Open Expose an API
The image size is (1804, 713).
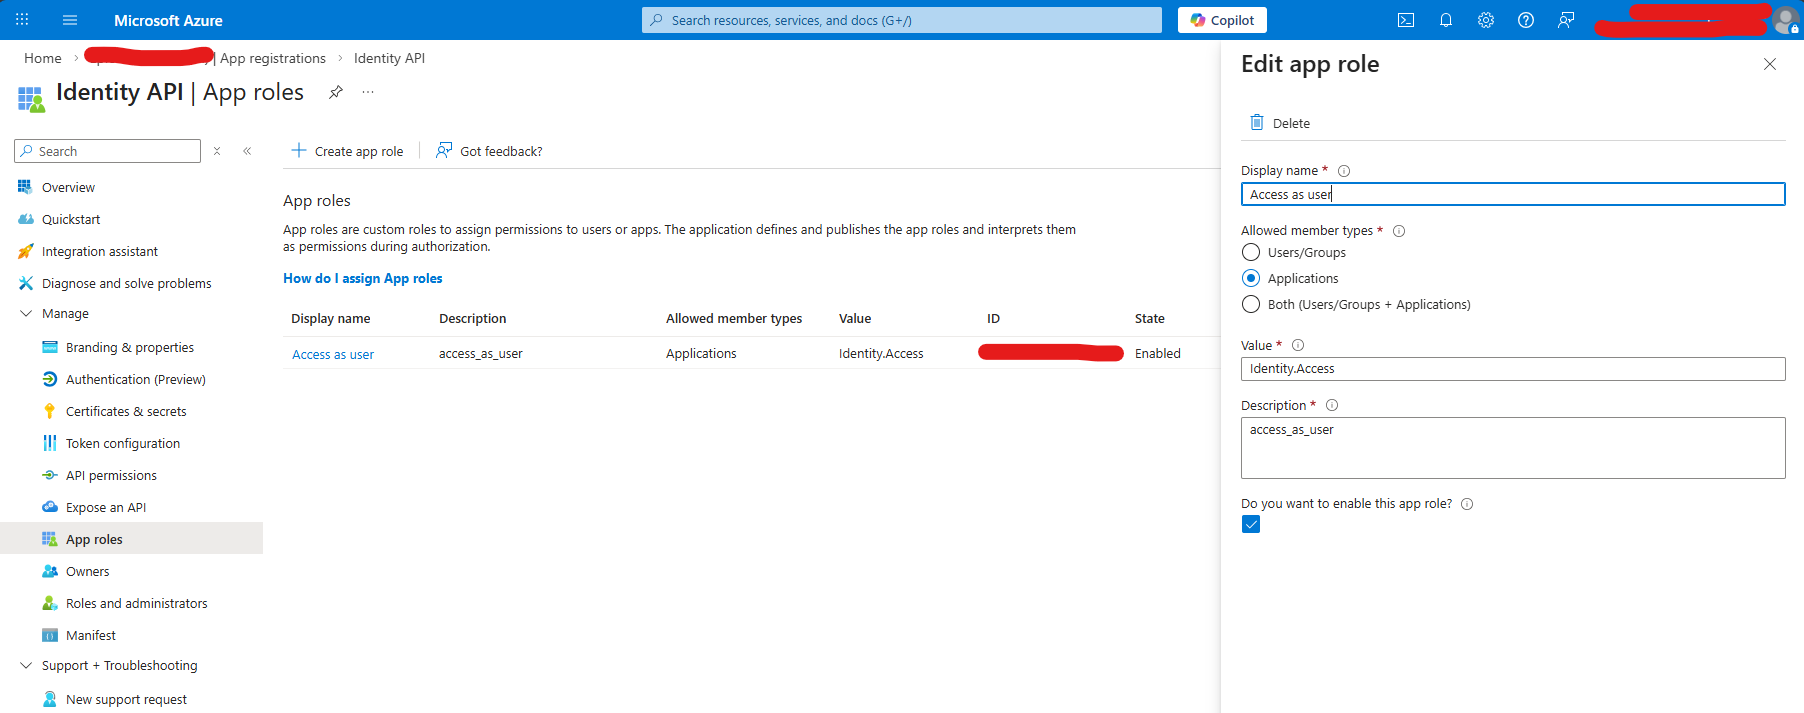click(x=106, y=507)
